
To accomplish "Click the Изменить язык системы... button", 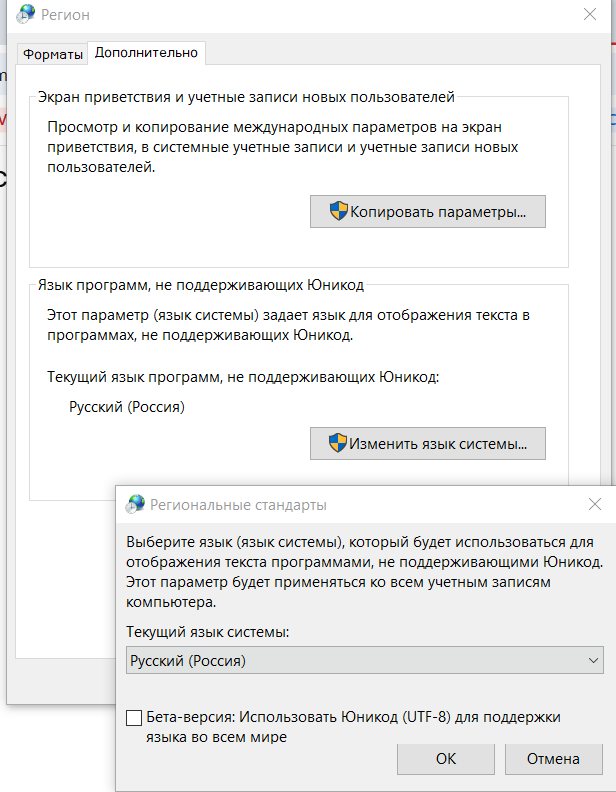I will pyautogui.click(x=428, y=443).
